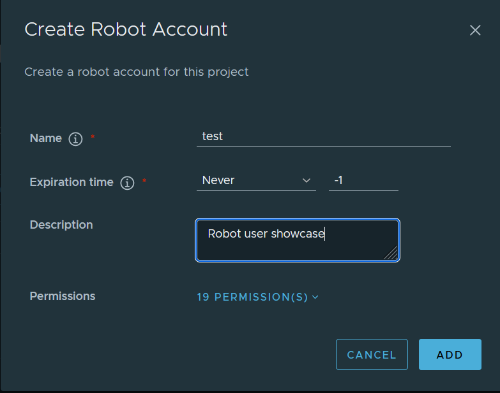The height and width of the screenshot is (393, 500).
Task: Click the ADD button
Action: (450, 355)
